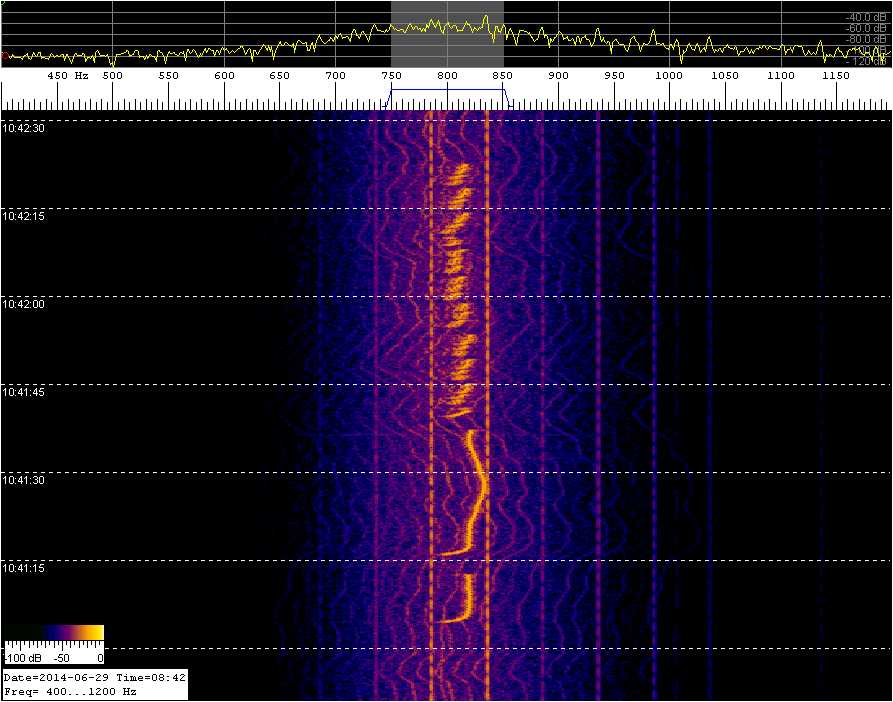Select the 10:41:30 timestamp label
Image resolution: width=893 pixels, height=702 pixels.
(24, 480)
